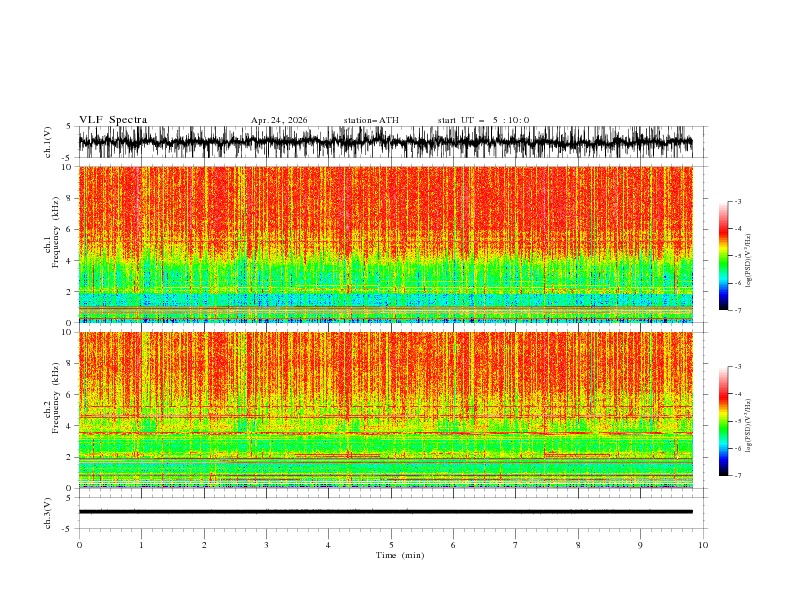
Task: Click the station=ATH label
Action: pos(371,120)
